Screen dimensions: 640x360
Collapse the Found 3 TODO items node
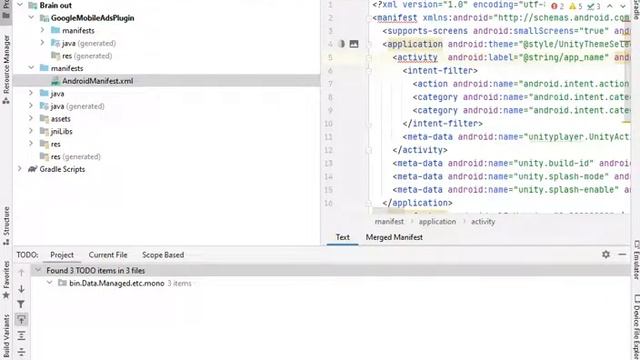[x=38, y=270]
